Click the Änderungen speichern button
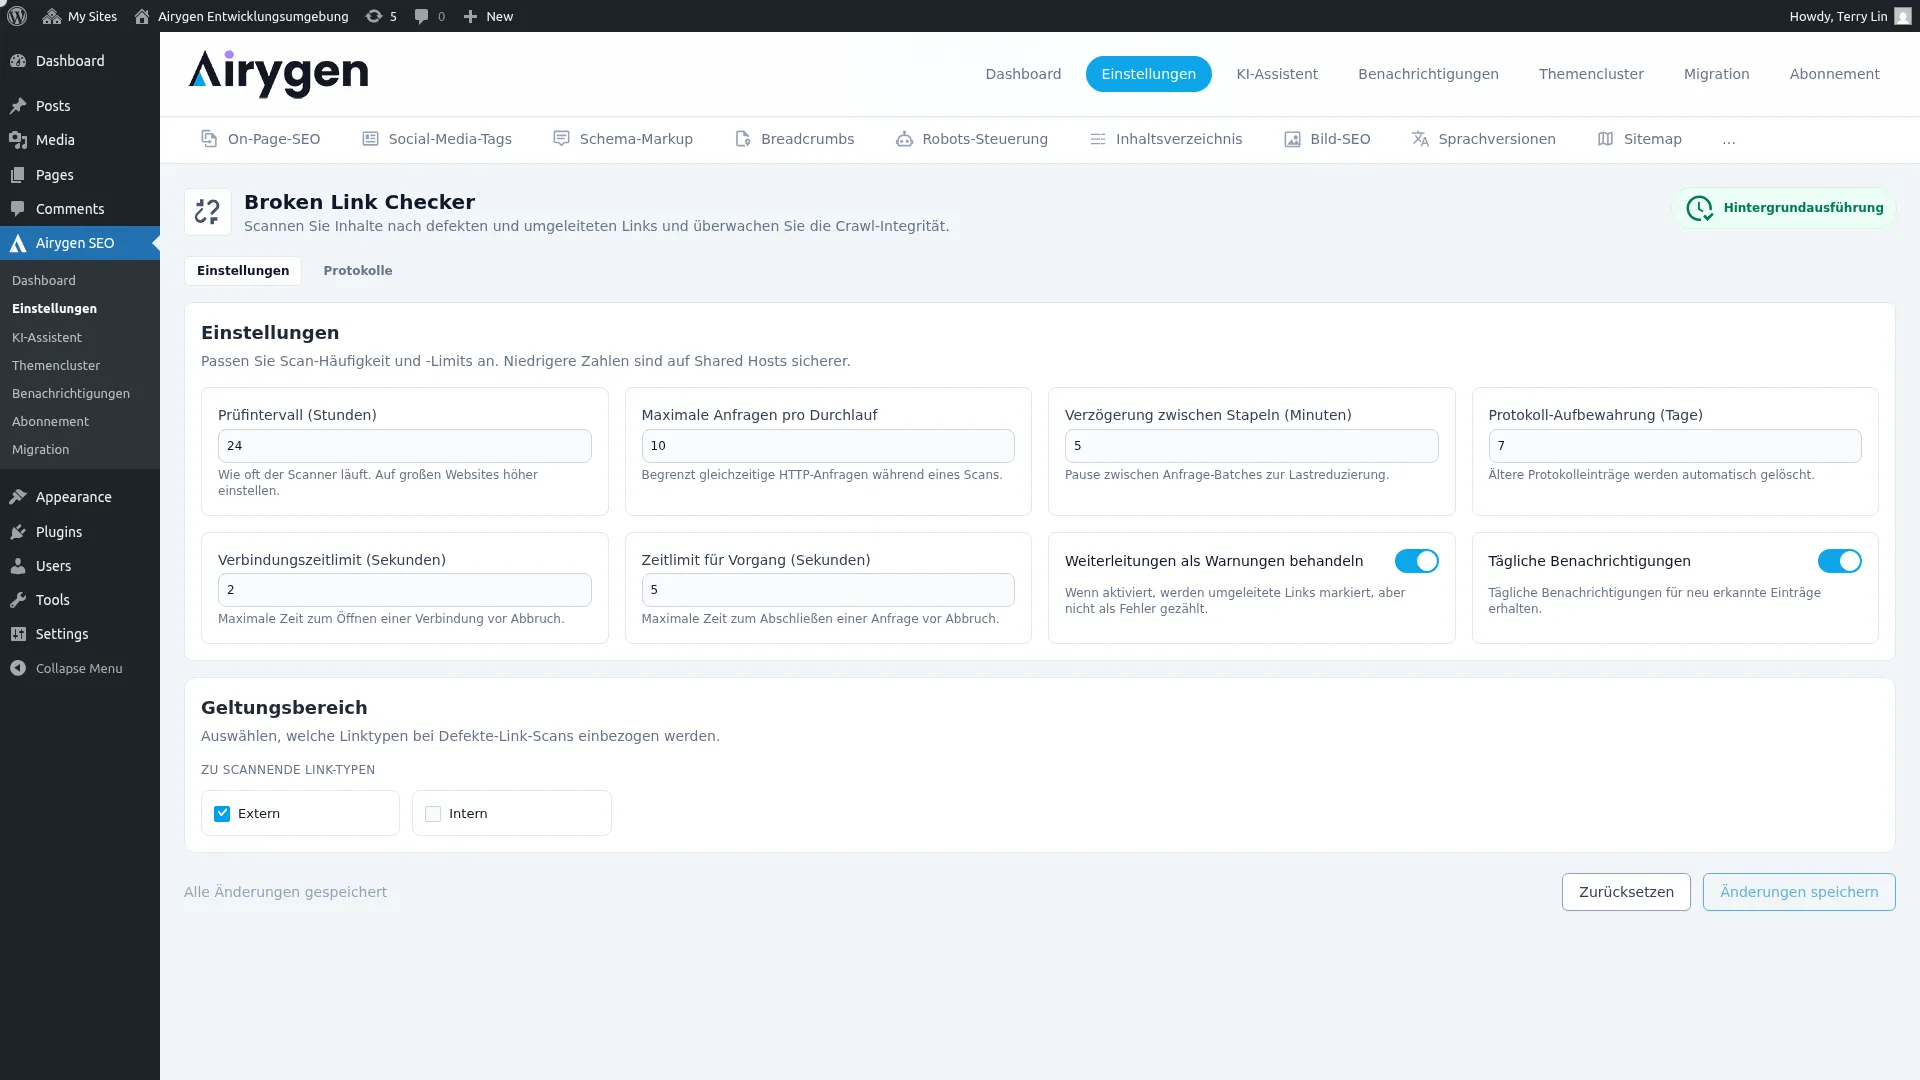 pos(1799,892)
